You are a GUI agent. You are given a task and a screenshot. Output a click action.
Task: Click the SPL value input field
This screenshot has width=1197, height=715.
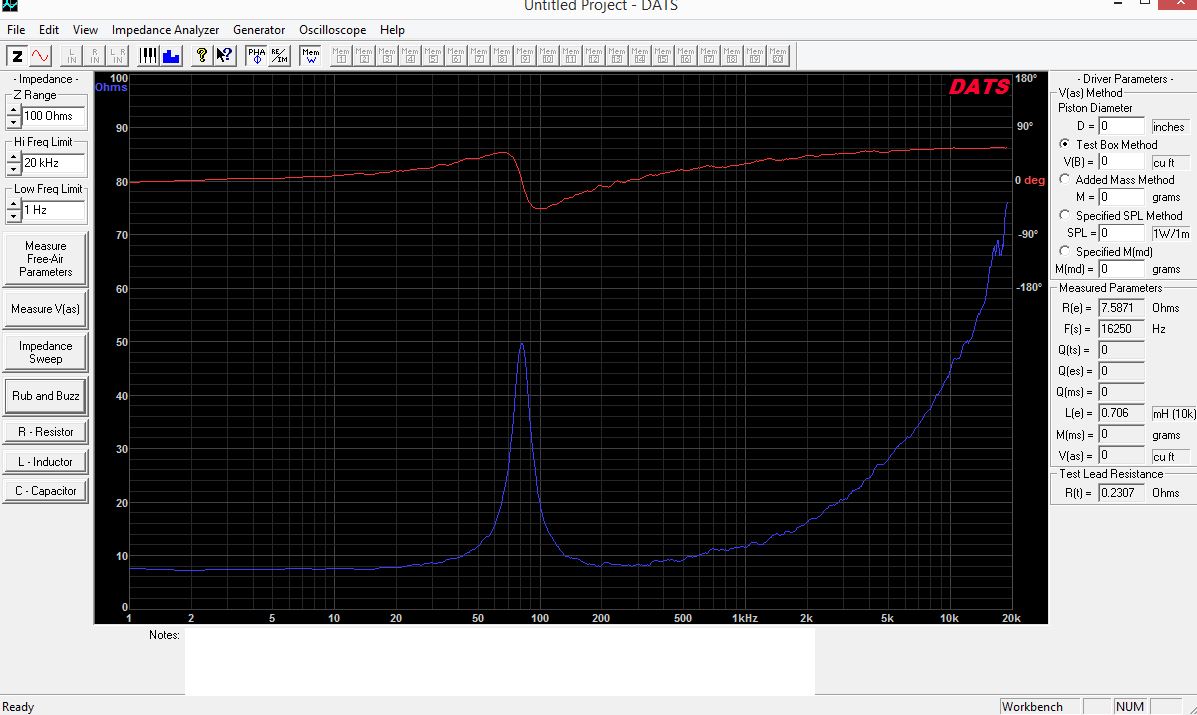1121,233
